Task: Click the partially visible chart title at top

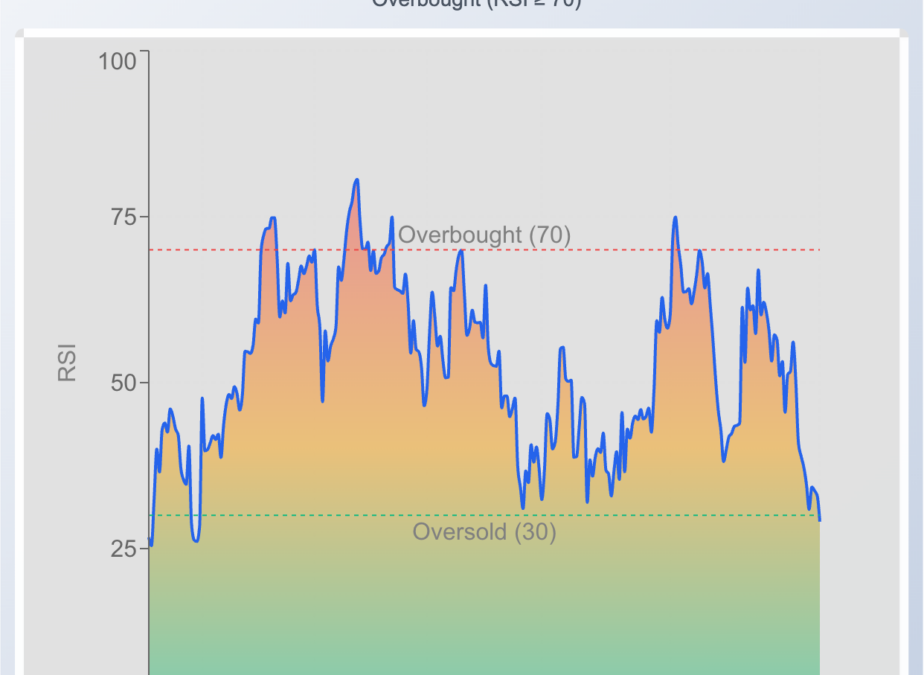Action: [476, 3]
